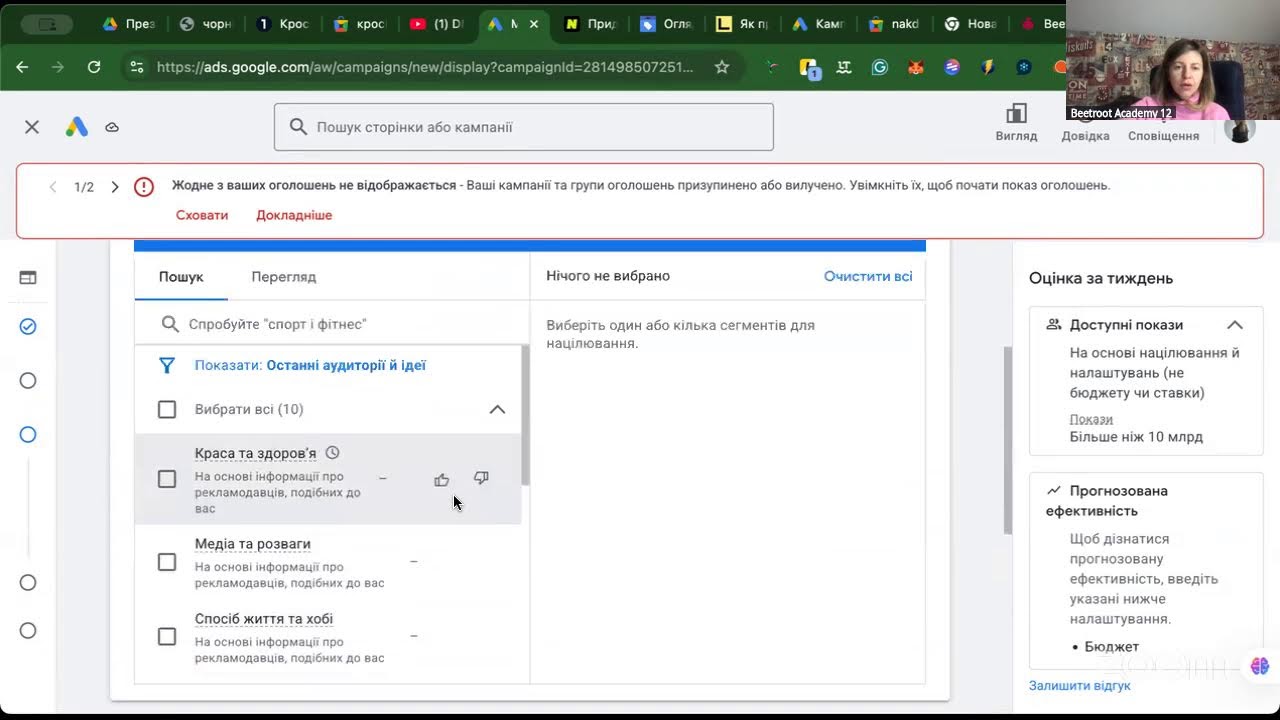
Task: Click the Покази label in the estimate
Action: 1091,419
